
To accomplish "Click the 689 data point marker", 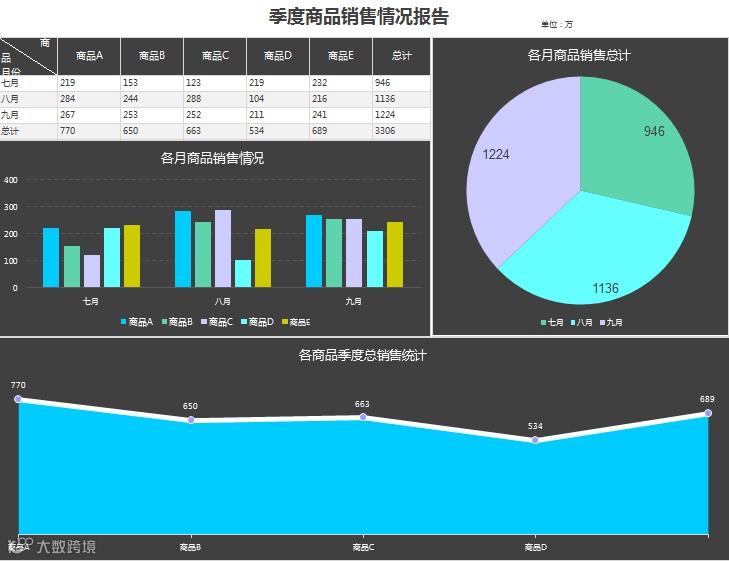I will pyautogui.click(x=708, y=413).
